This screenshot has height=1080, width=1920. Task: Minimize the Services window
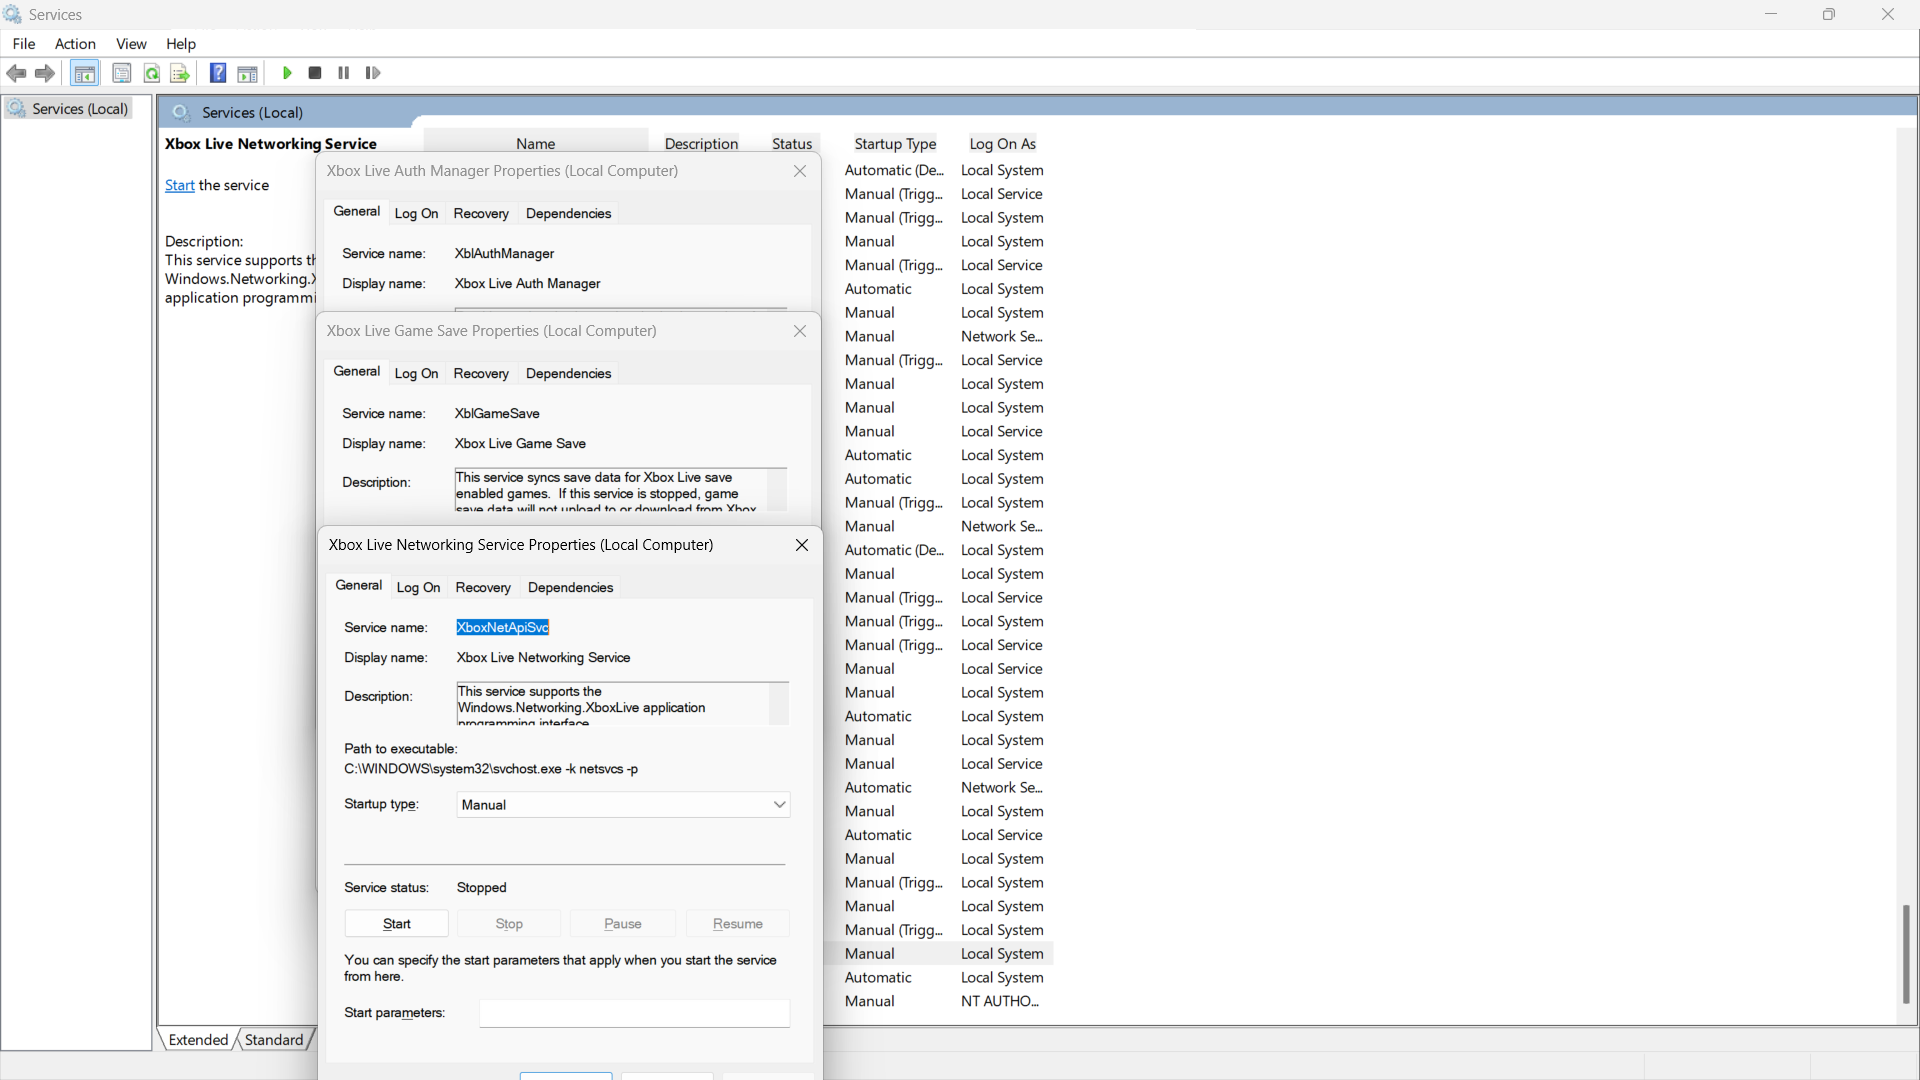tap(1771, 14)
